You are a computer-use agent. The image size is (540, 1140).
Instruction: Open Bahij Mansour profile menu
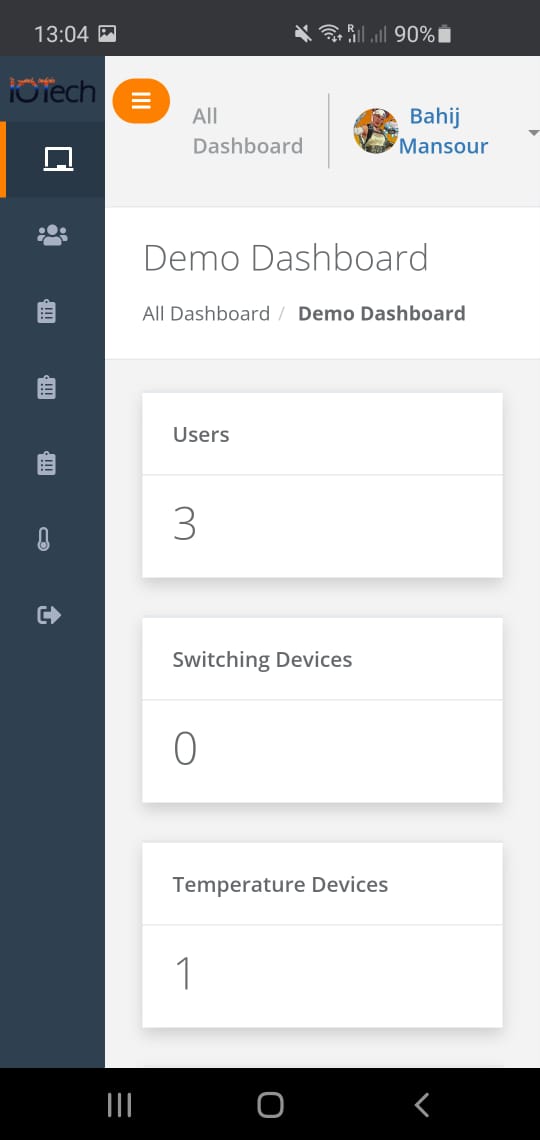[443, 131]
